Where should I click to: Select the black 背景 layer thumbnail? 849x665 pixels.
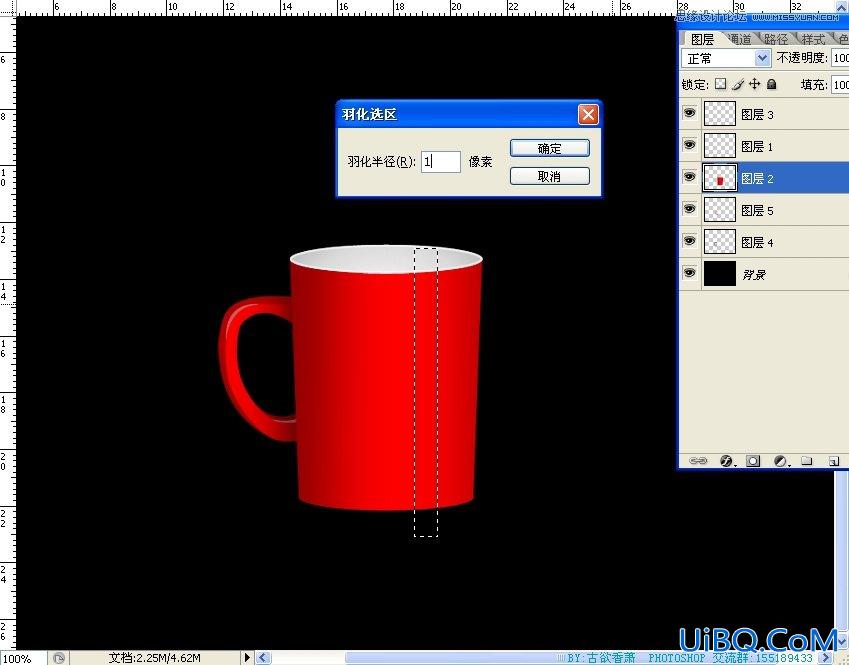coord(720,273)
